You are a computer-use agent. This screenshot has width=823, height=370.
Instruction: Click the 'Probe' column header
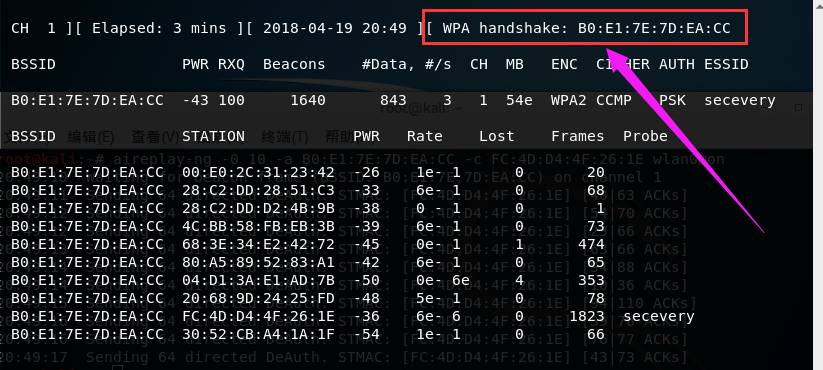coord(645,136)
